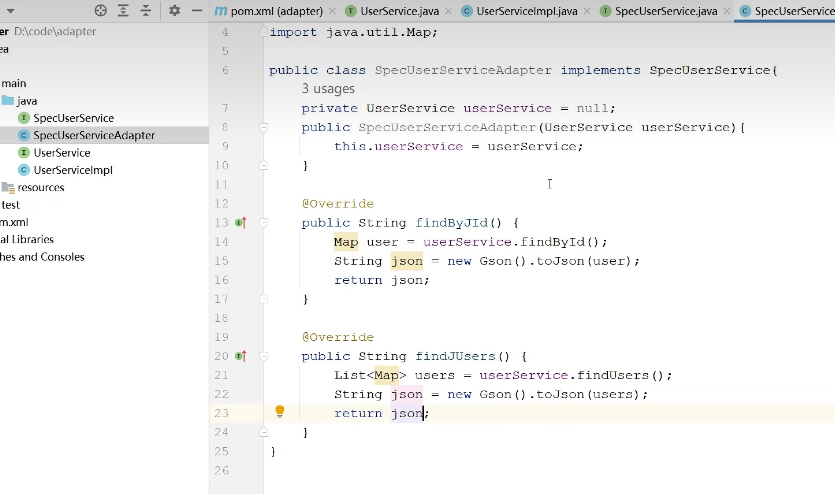The height and width of the screenshot is (494, 835).
Task: Click the implements gutter icon on line 20
Action: pos(240,356)
